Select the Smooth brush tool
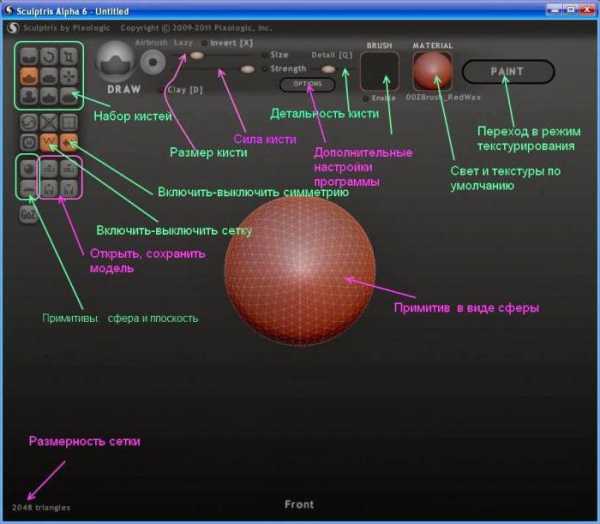 point(69,96)
